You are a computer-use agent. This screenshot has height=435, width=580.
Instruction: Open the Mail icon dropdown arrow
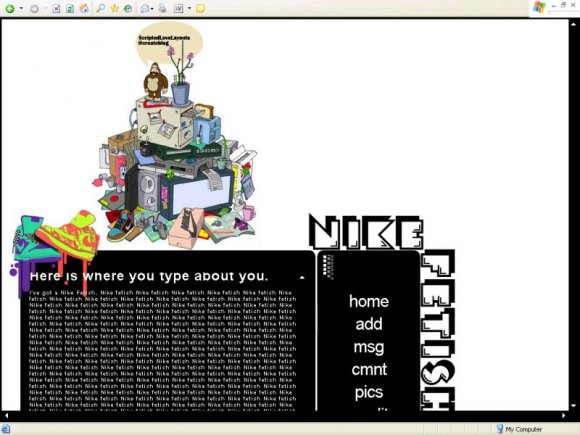[152, 9]
